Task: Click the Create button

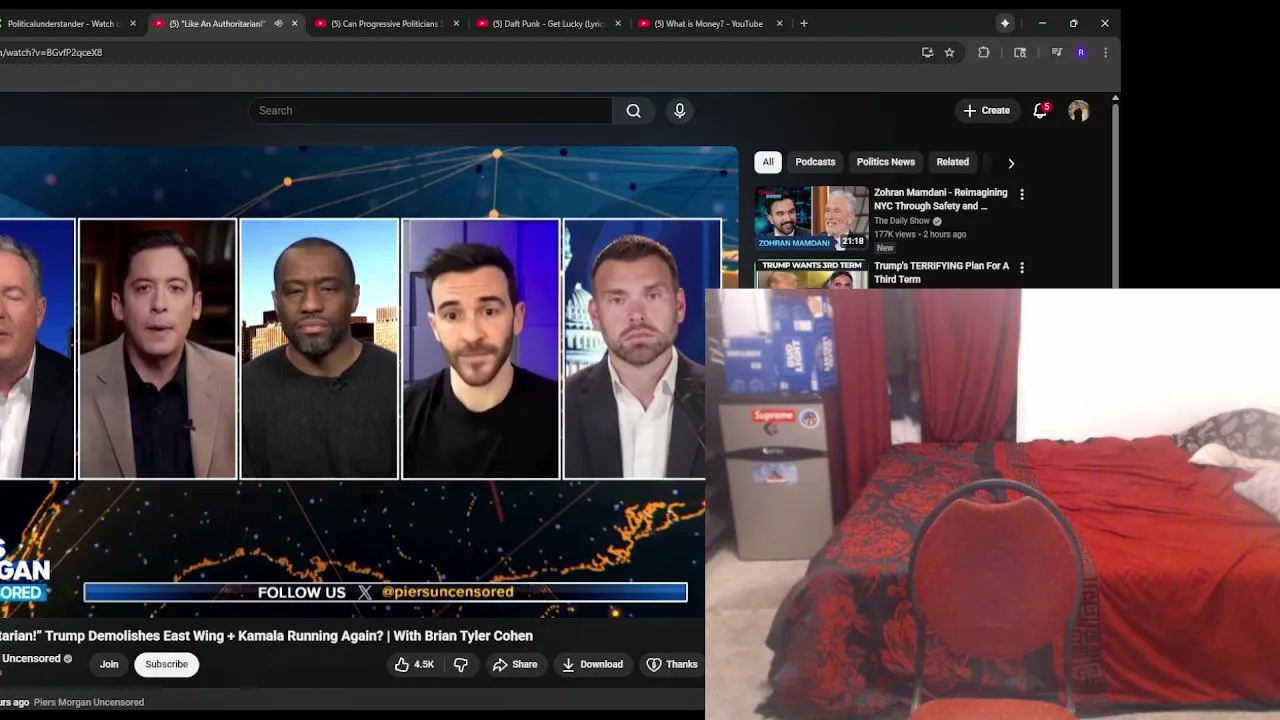Action: tap(986, 111)
